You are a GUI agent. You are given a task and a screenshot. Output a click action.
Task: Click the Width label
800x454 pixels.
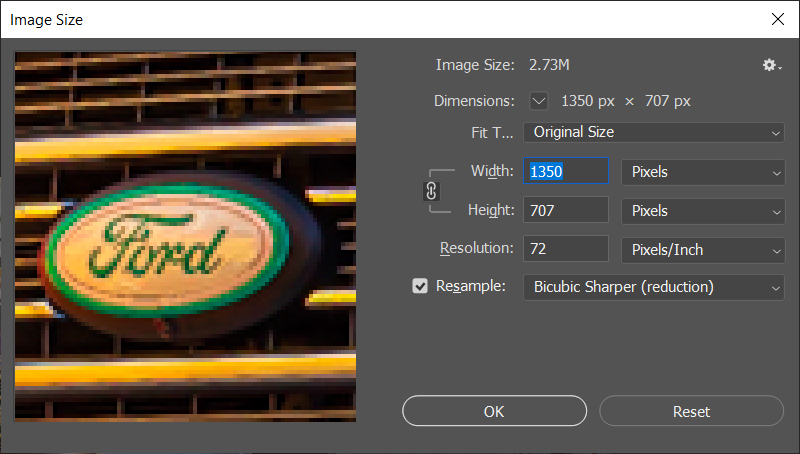pos(492,171)
